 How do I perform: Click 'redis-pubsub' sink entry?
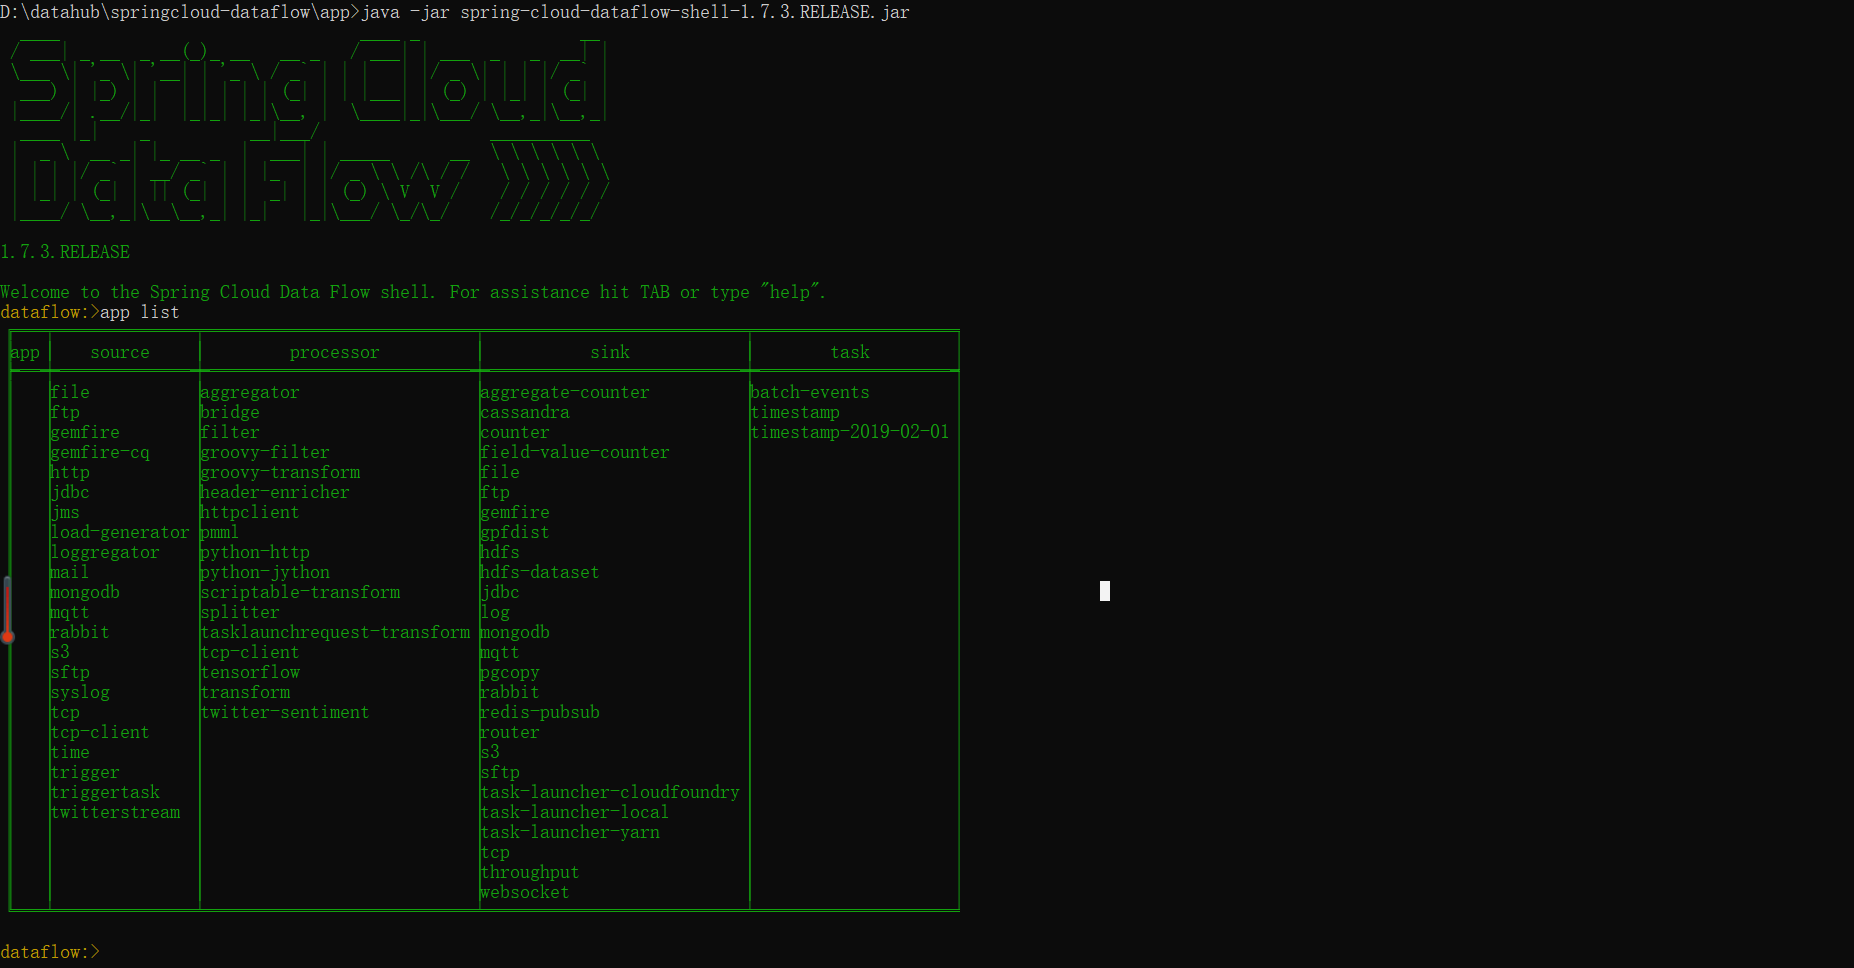click(540, 712)
